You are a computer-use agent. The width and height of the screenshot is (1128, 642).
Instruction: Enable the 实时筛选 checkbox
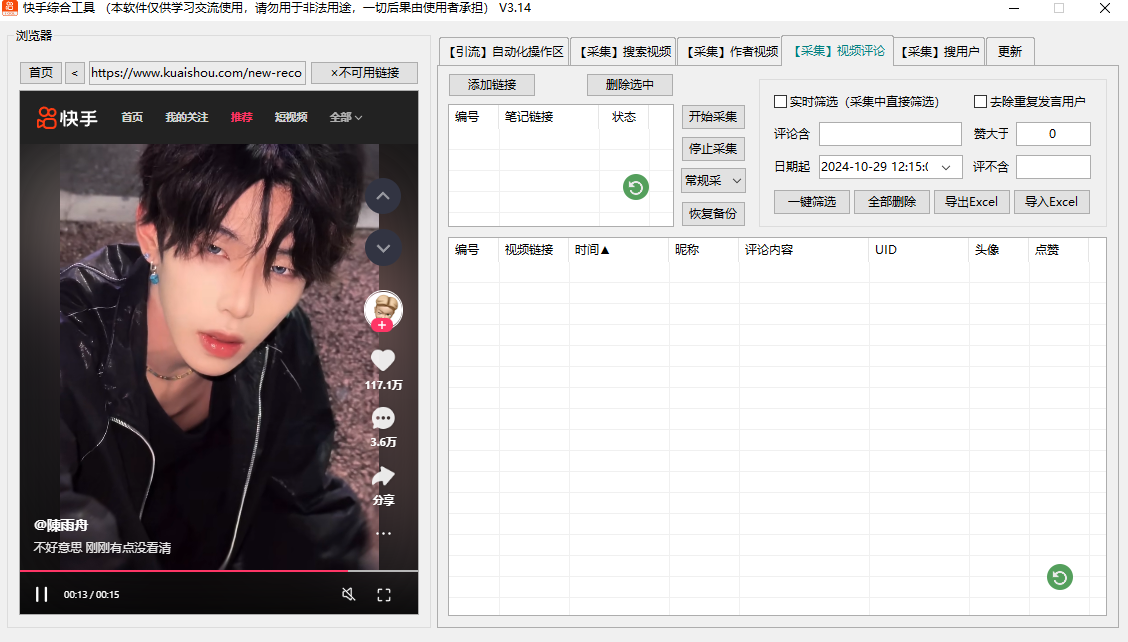point(781,102)
